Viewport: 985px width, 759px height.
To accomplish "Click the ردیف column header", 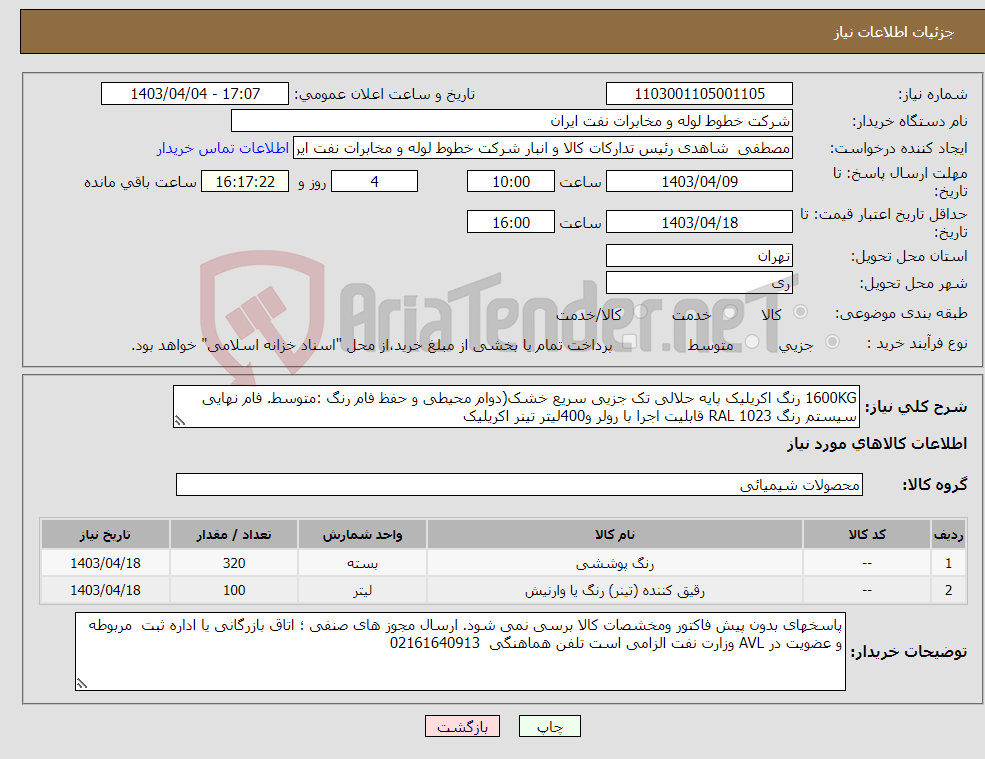I will point(948,534).
